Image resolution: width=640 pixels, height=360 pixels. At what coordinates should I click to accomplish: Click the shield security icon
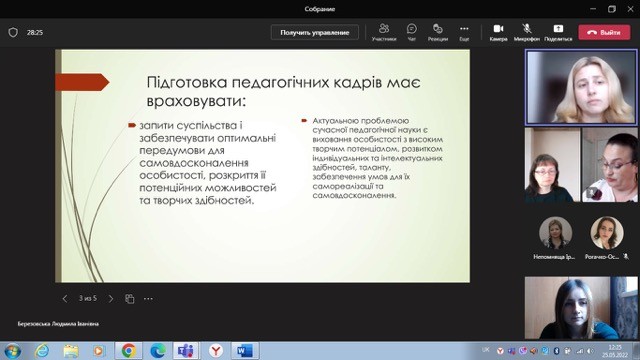click(x=13, y=32)
